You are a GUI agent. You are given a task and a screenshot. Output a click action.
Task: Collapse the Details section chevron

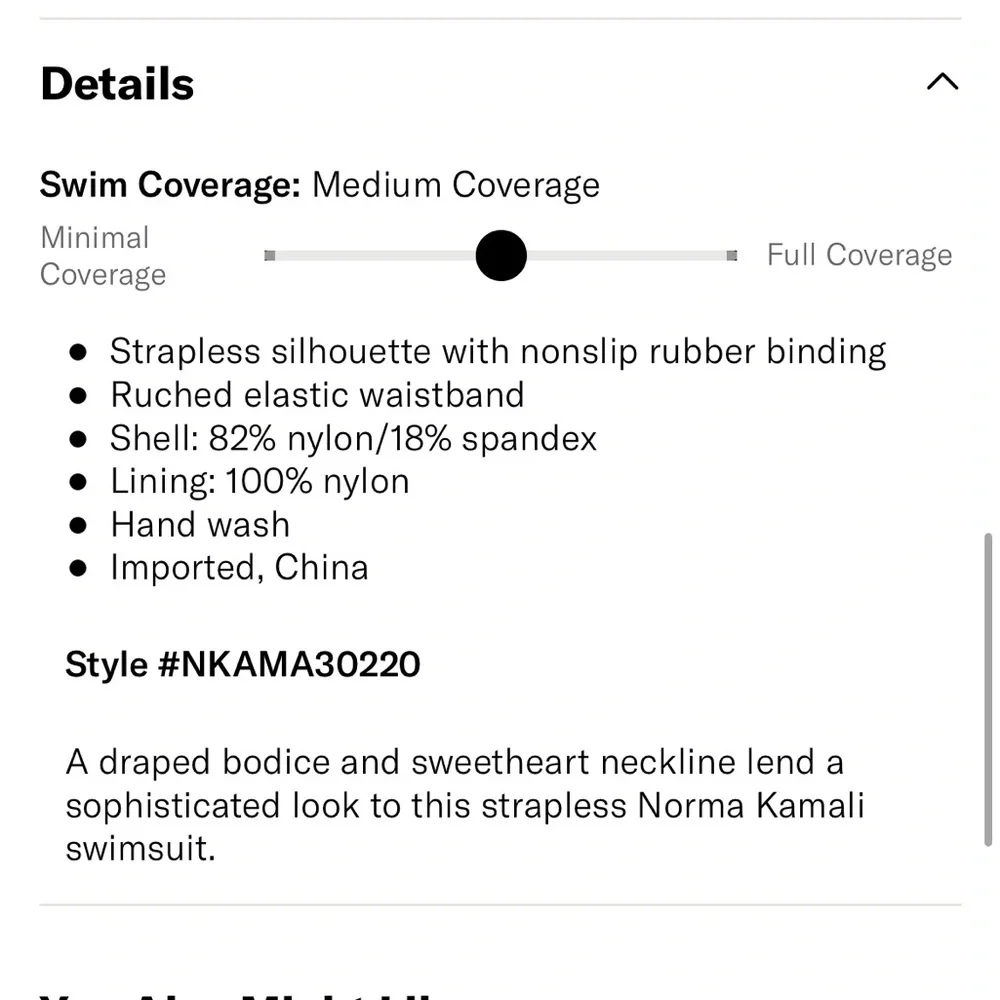point(942,82)
